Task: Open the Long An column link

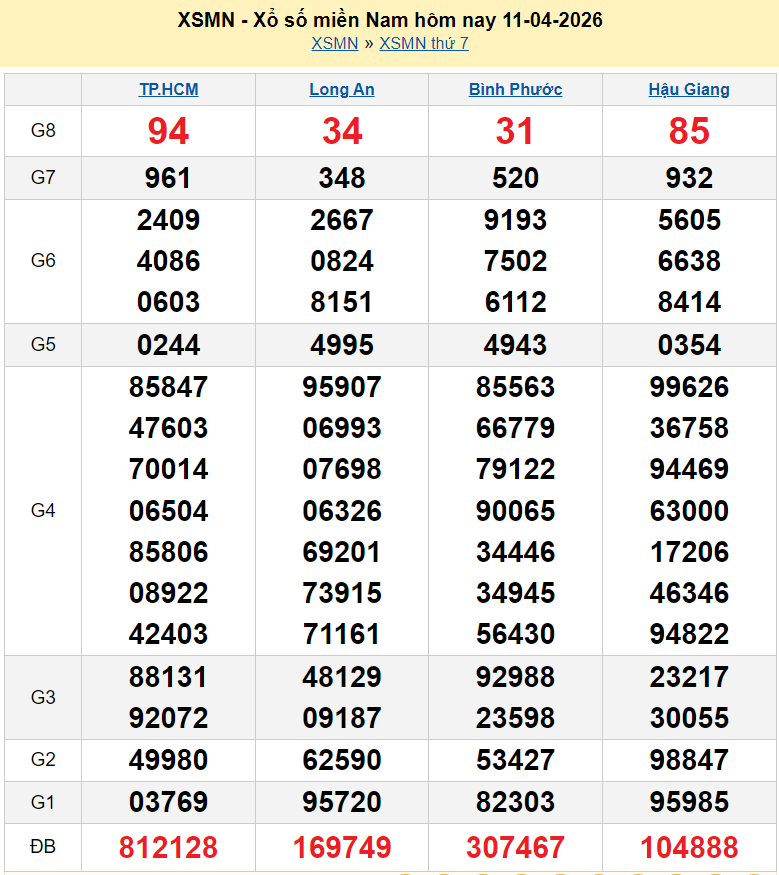Action: [x=342, y=89]
